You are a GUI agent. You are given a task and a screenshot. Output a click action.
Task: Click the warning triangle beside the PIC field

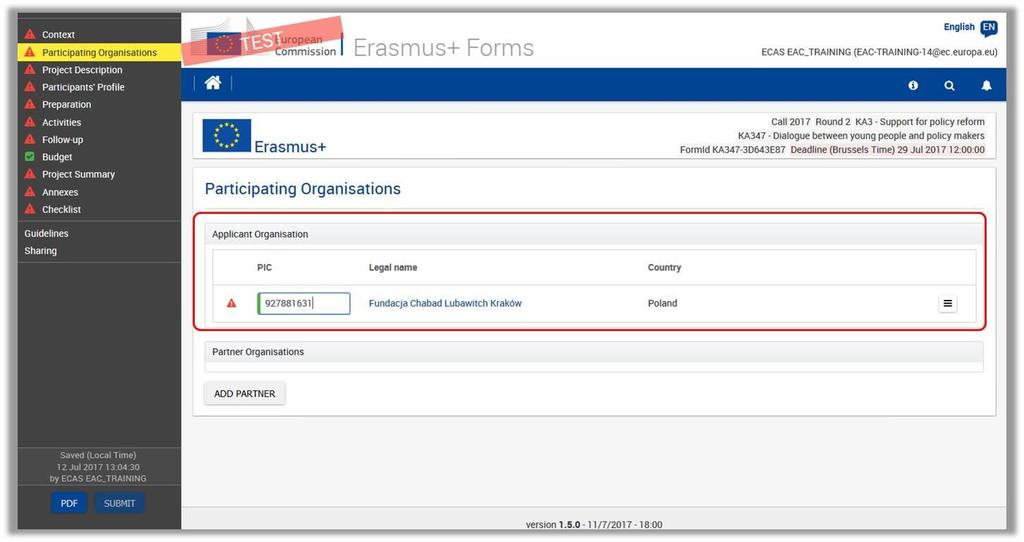(x=231, y=303)
